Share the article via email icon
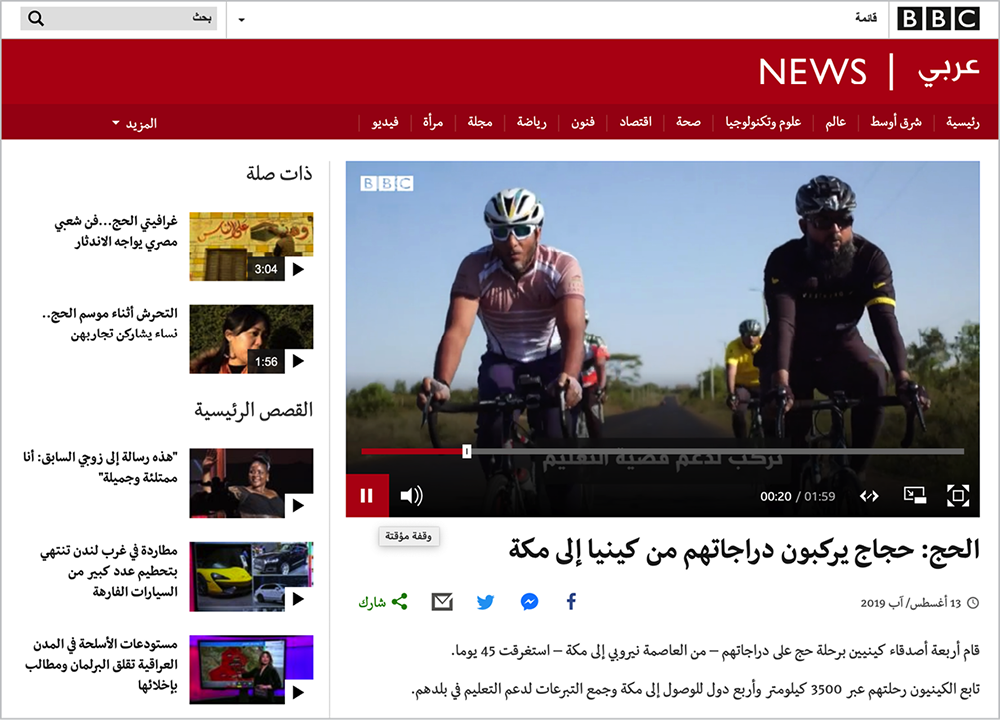This screenshot has height=720, width=1000. pos(443,601)
